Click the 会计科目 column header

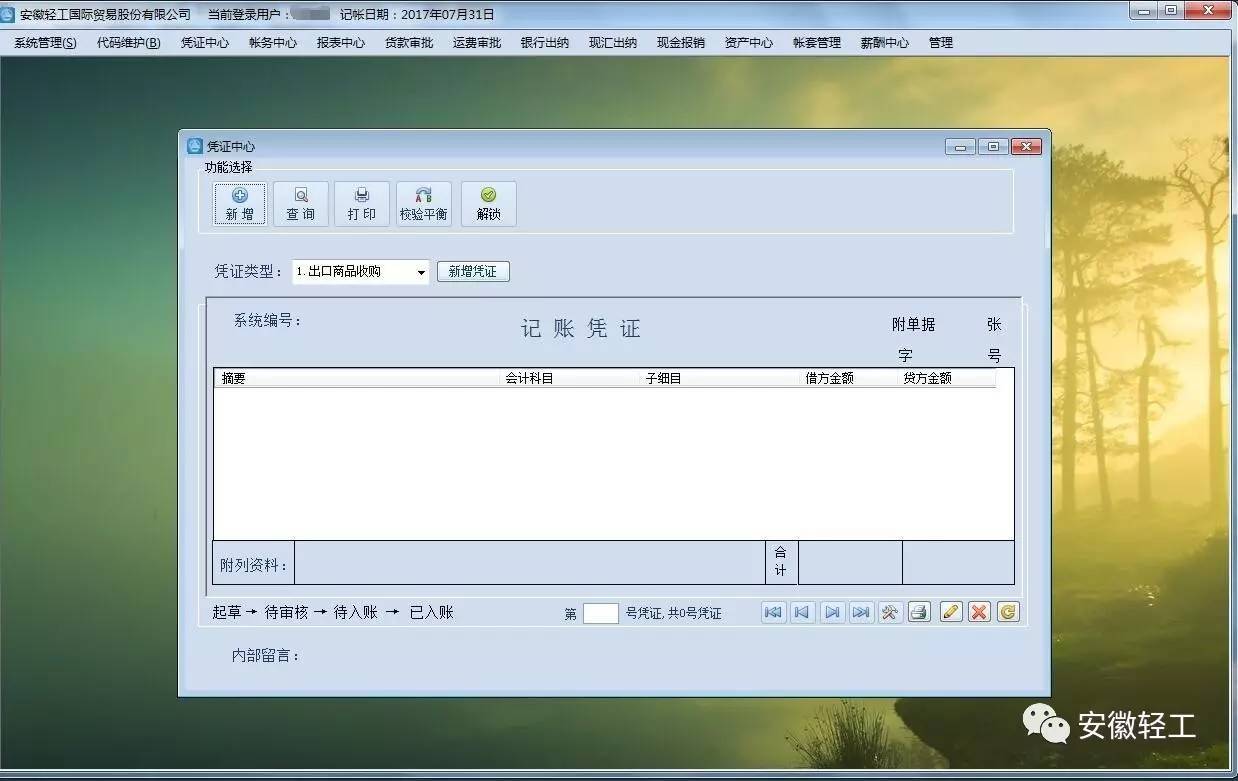tap(570, 378)
